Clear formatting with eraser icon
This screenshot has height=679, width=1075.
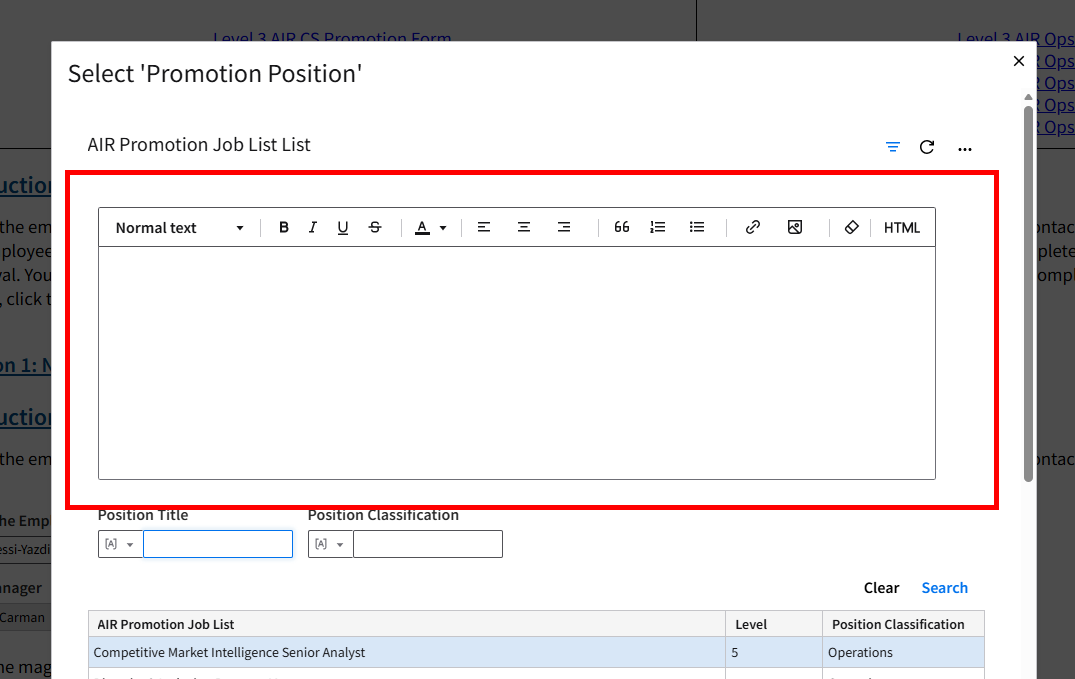[851, 227]
